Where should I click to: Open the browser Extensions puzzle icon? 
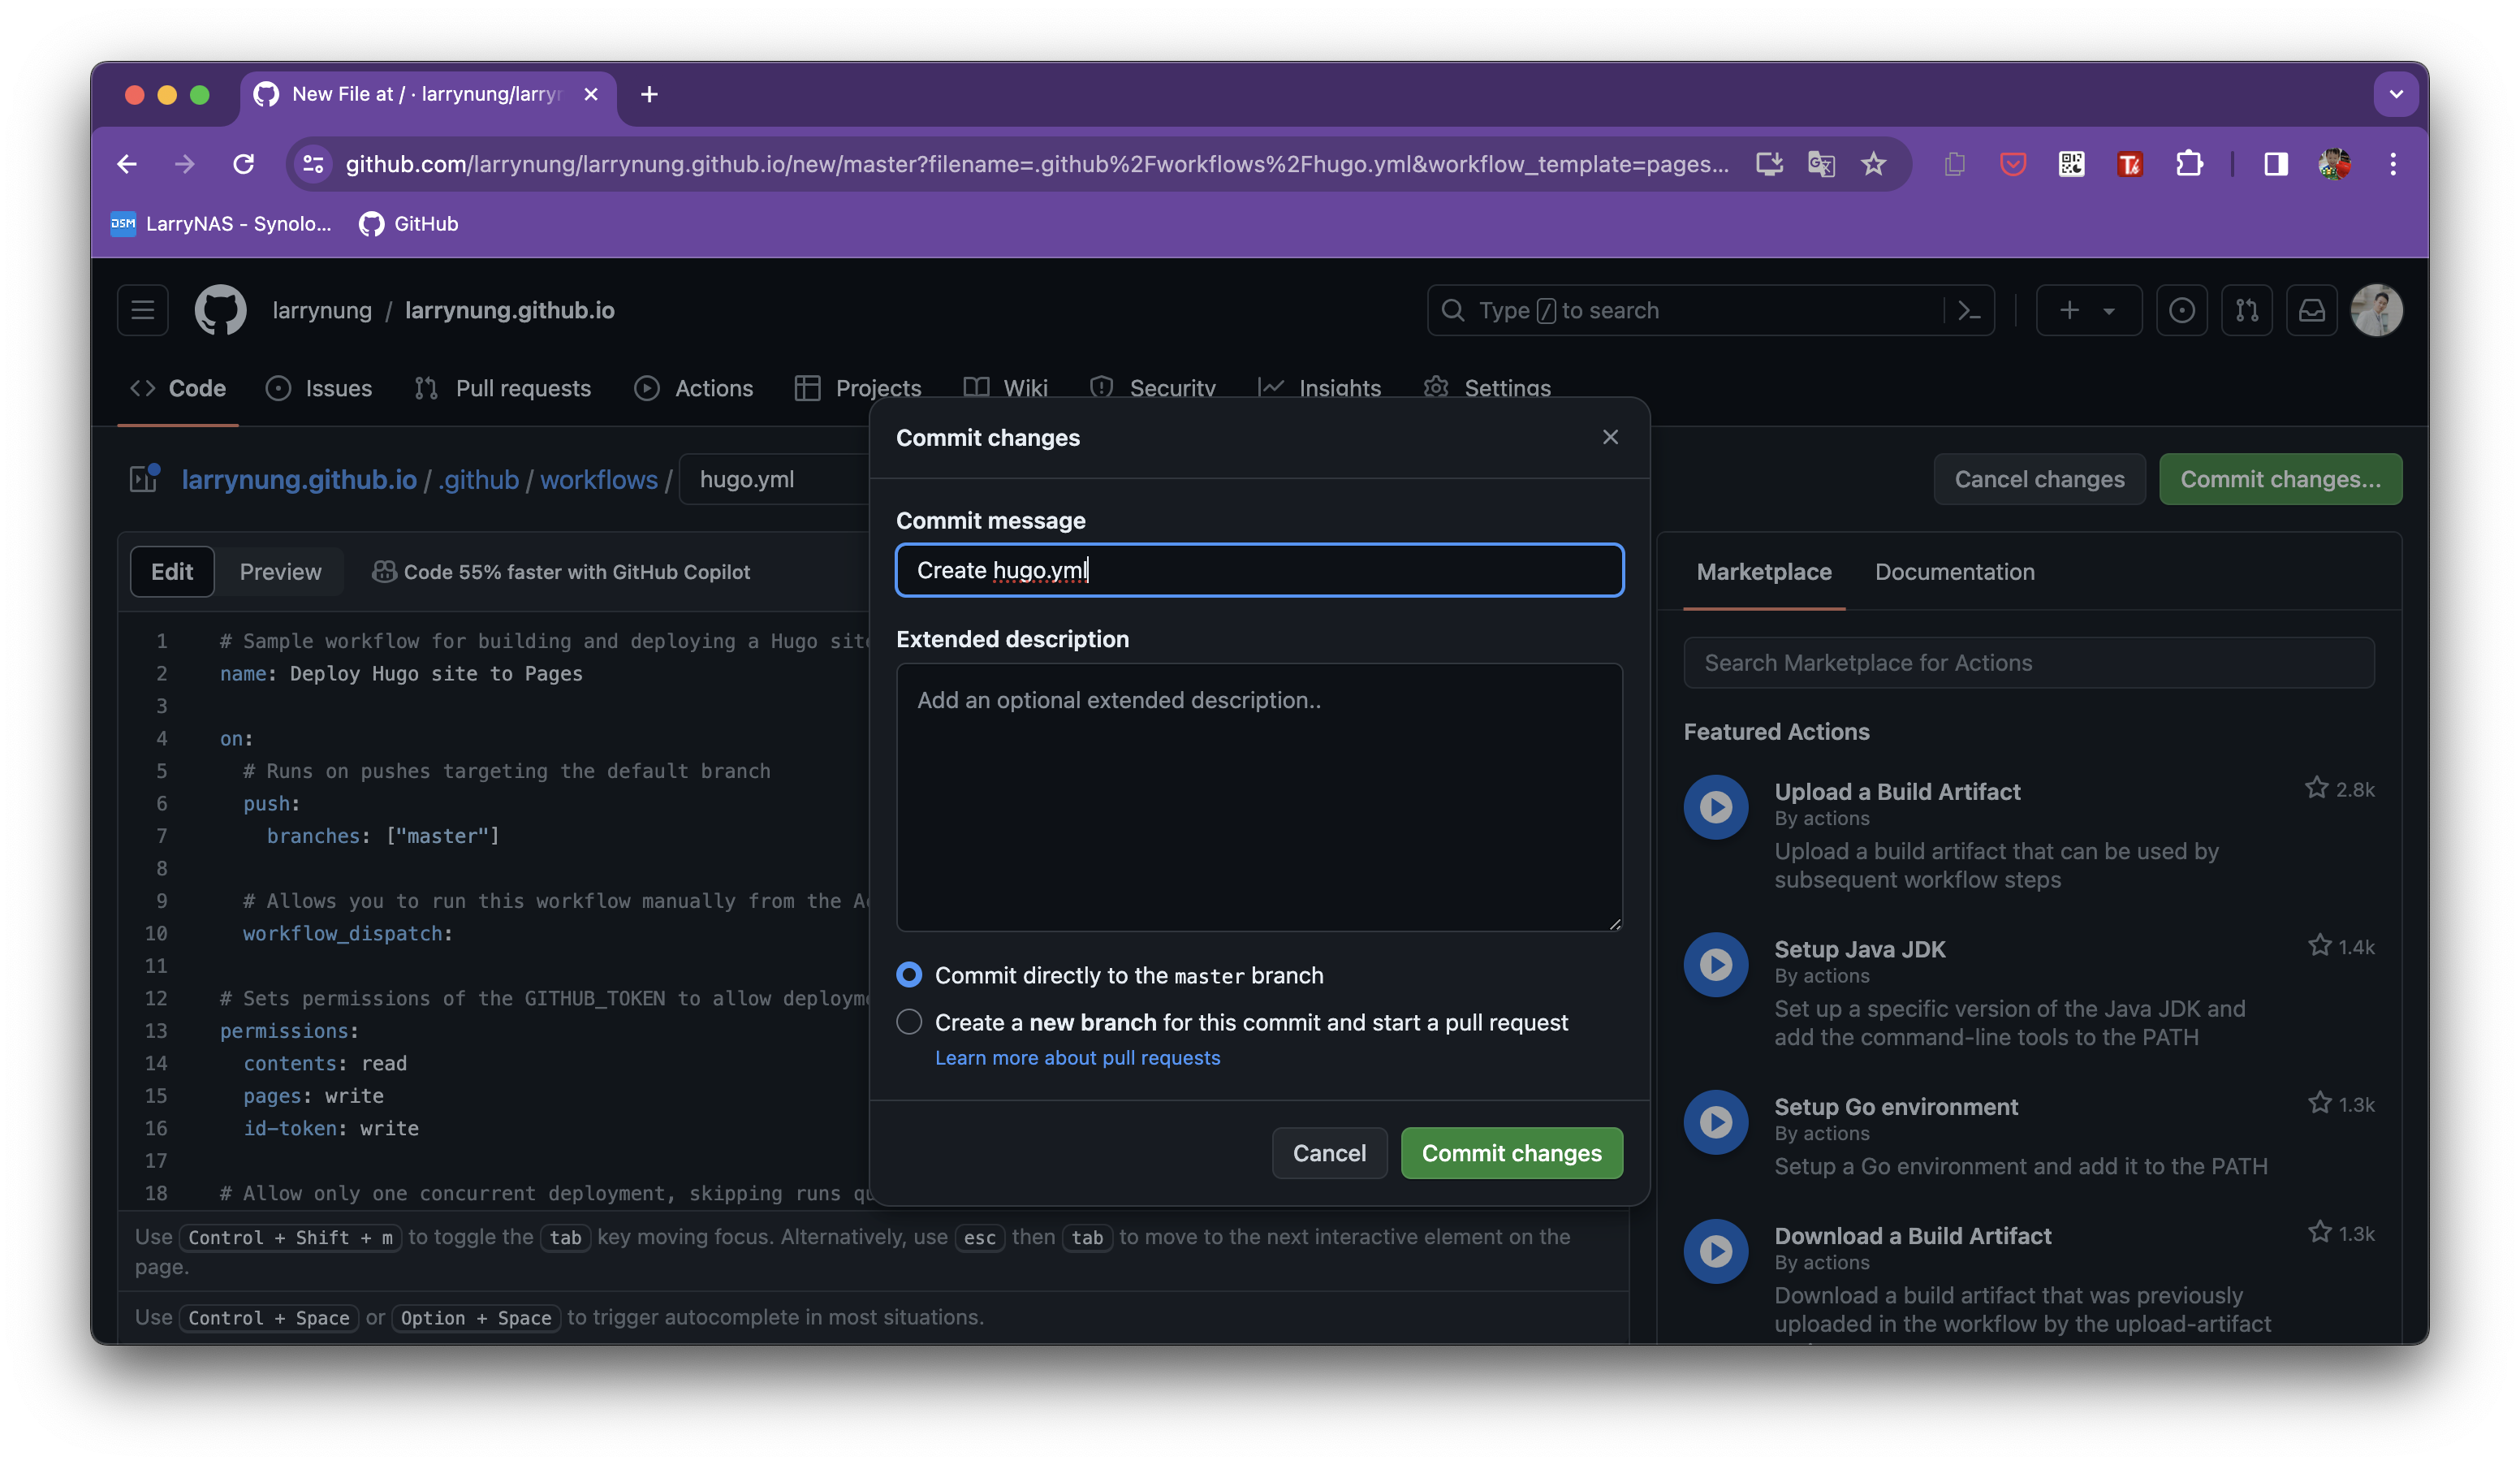point(2189,164)
